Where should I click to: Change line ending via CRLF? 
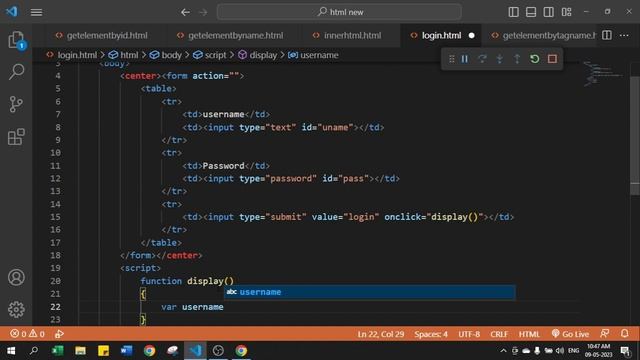pyautogui.click(x=499, y=334)
